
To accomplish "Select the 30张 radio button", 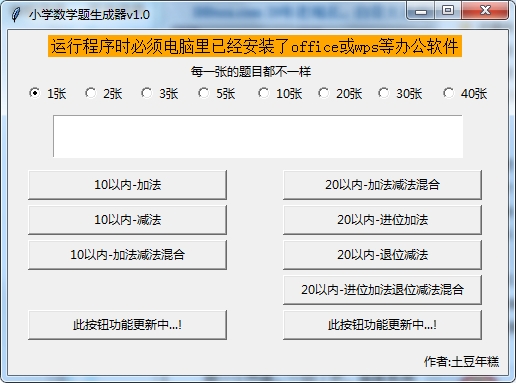I will [x=383, y=93].
